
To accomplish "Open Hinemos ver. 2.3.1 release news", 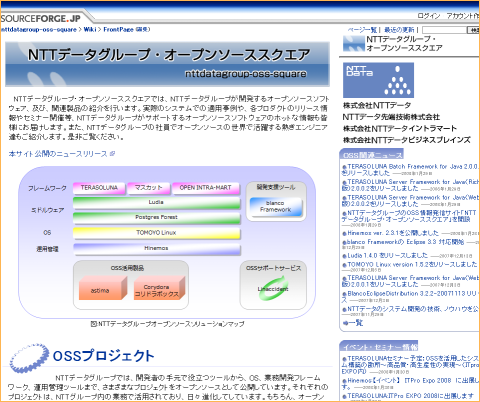I will click(x=393, y=233).
